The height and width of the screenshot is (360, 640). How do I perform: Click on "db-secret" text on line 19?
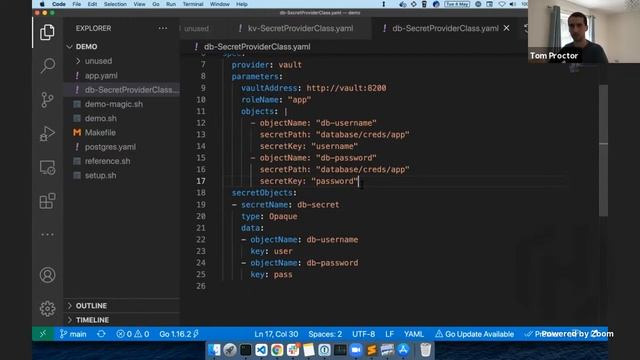(318, 204)
